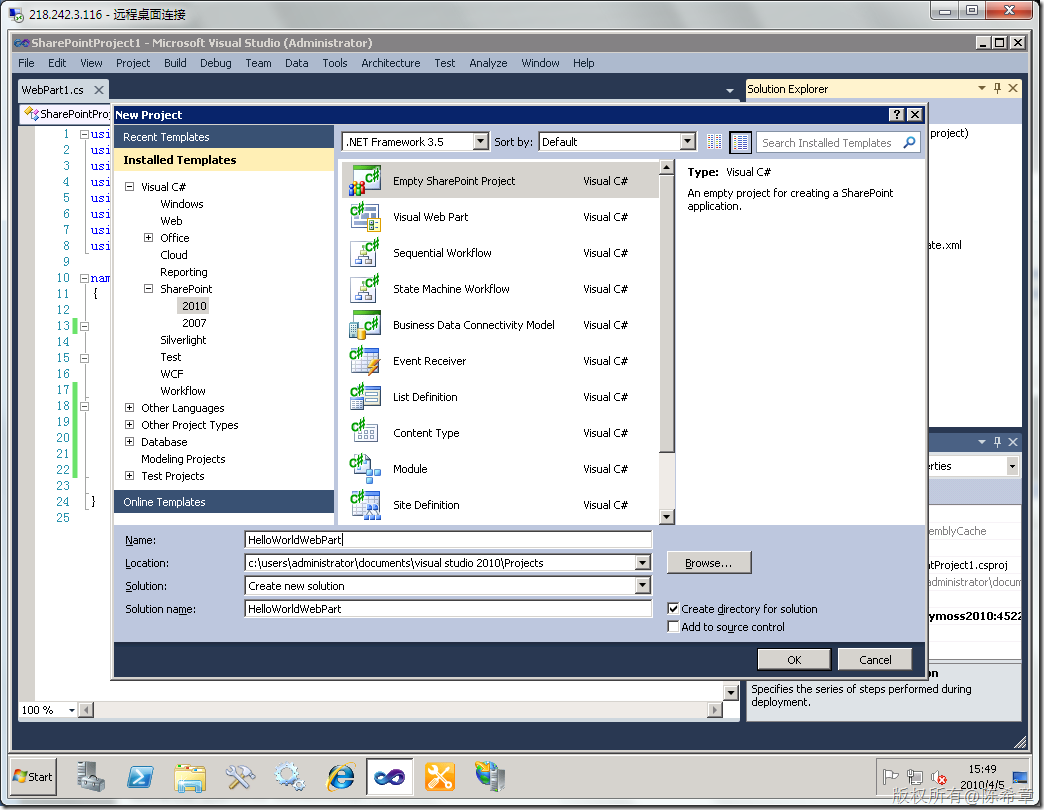Click the clock in the system tray
The image size is (1044, 810).
pos(982,769)
